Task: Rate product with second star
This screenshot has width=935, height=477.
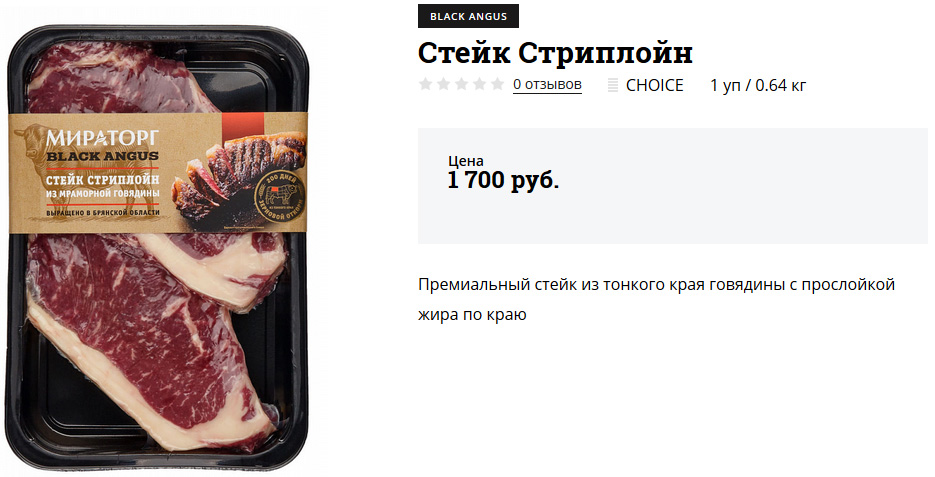Action: [x=443, y=84]
